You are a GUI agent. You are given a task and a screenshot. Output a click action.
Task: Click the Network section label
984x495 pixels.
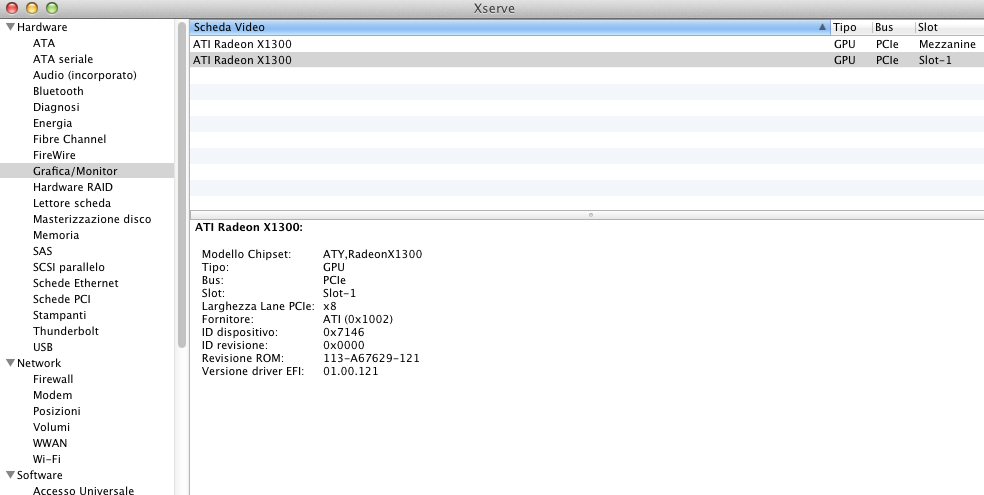(39, 363)
